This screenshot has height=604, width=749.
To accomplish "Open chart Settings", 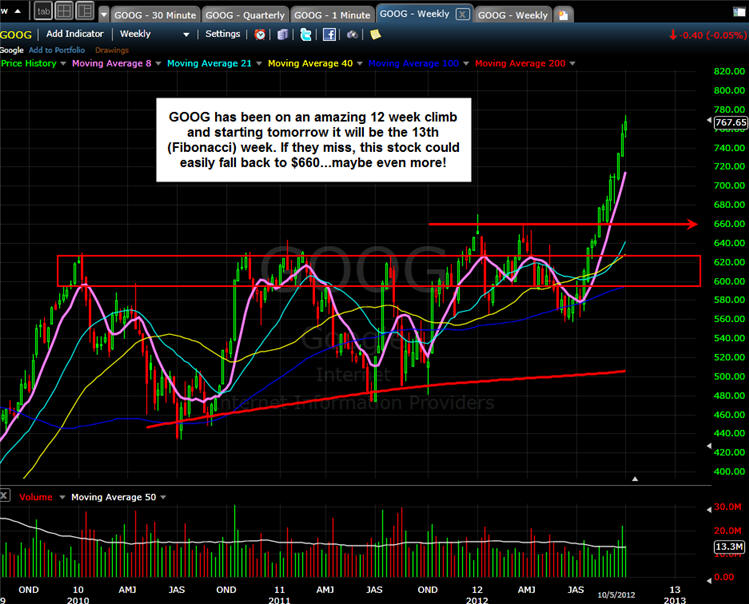I will coord(223,34).
